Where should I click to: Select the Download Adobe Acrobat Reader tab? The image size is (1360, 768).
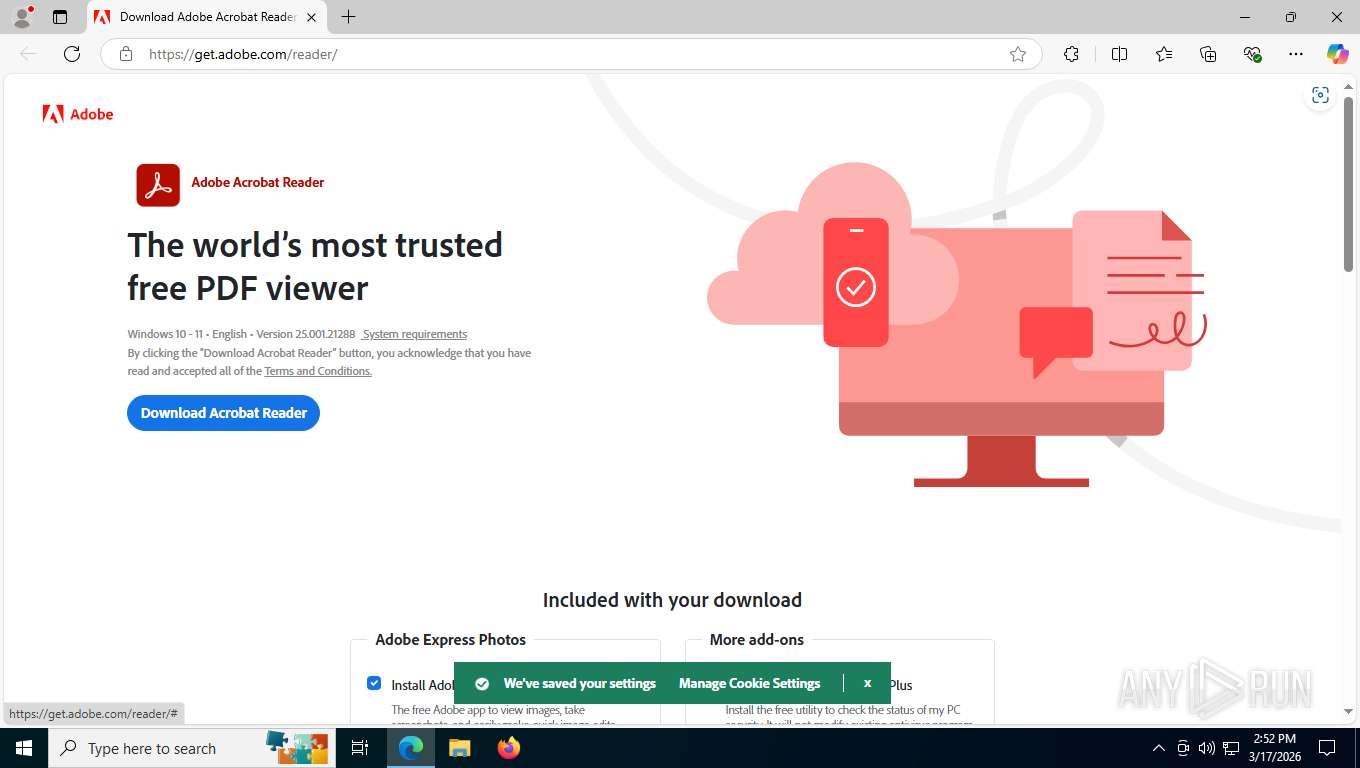(207, 17)
